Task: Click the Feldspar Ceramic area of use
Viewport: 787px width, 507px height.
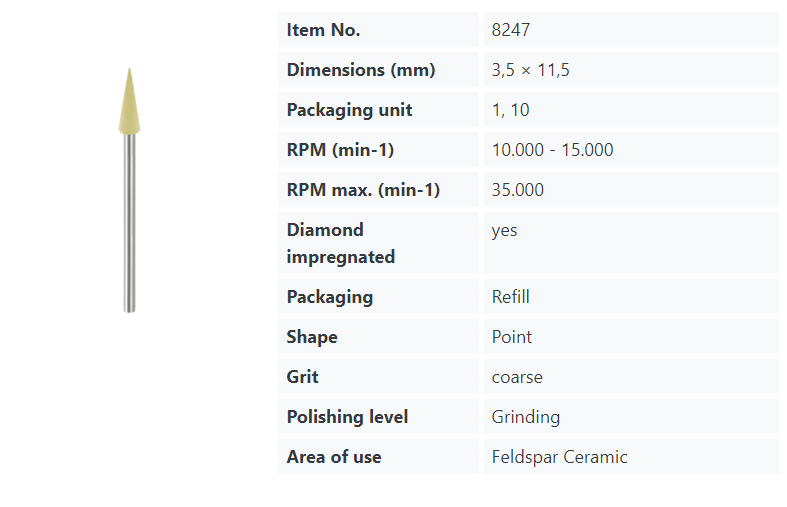Action: [559, 457]
